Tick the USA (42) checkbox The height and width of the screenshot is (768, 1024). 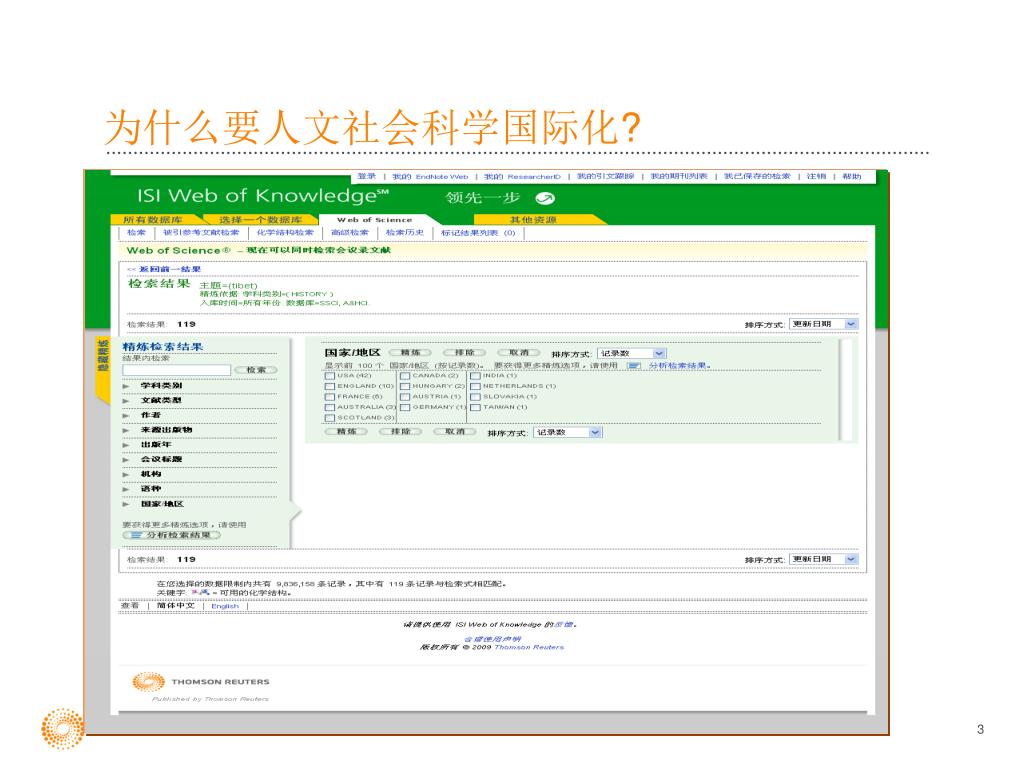(x=330, y=376)
